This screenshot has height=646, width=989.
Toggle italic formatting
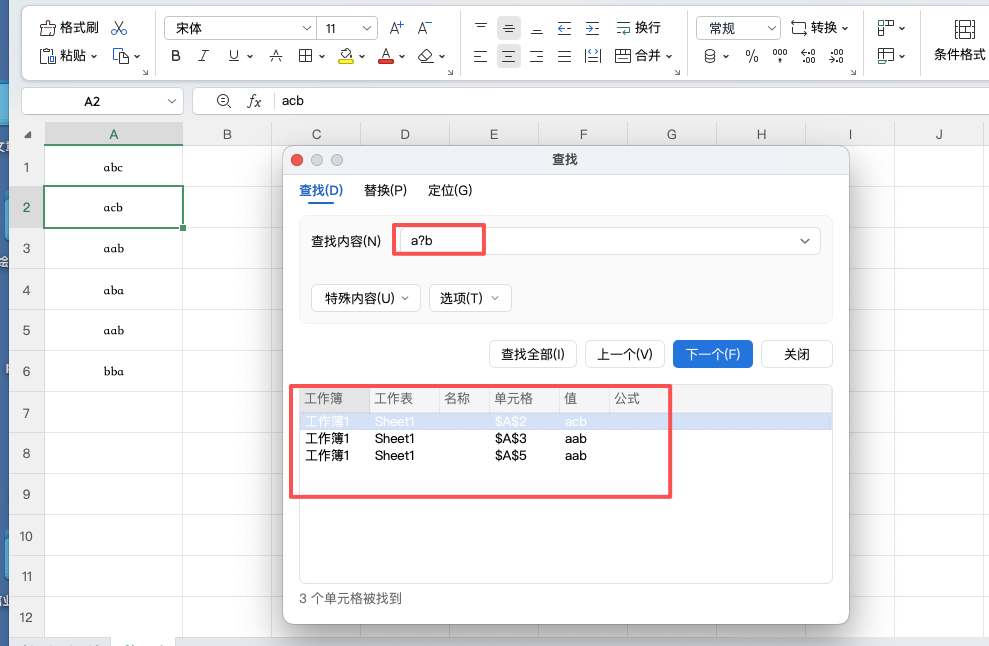tap(203, 56)
